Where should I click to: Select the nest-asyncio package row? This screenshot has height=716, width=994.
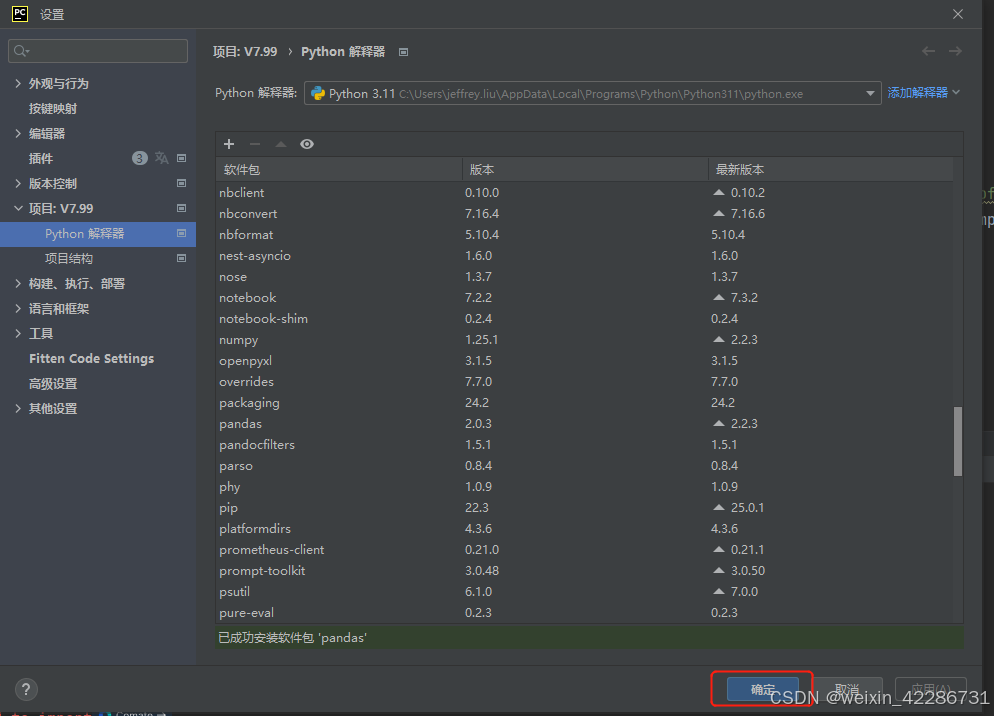pyautogui.click(x=584, y=256)
